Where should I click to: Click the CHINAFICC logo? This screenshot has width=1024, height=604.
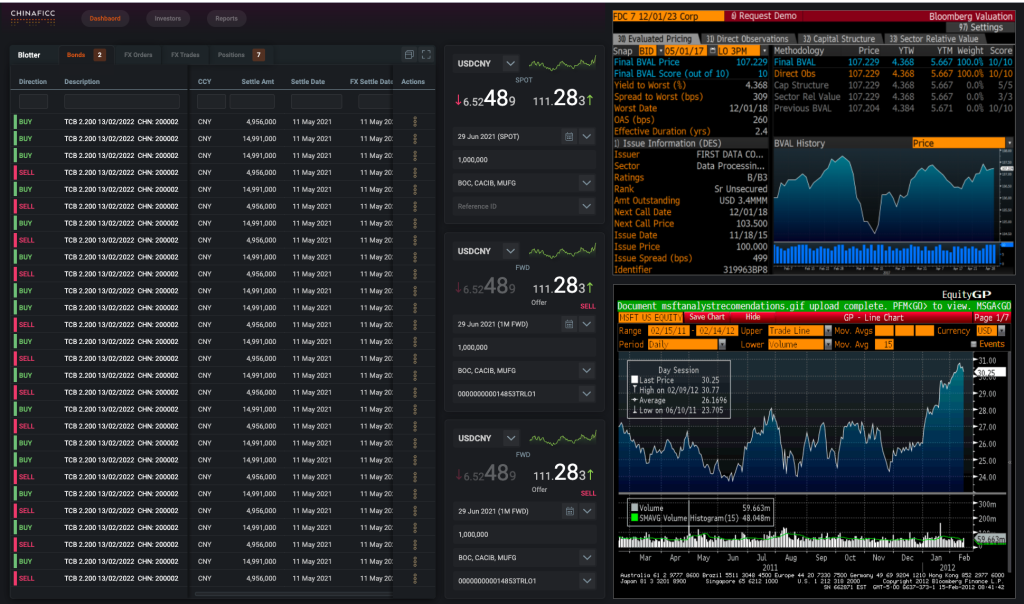[33, 16]
